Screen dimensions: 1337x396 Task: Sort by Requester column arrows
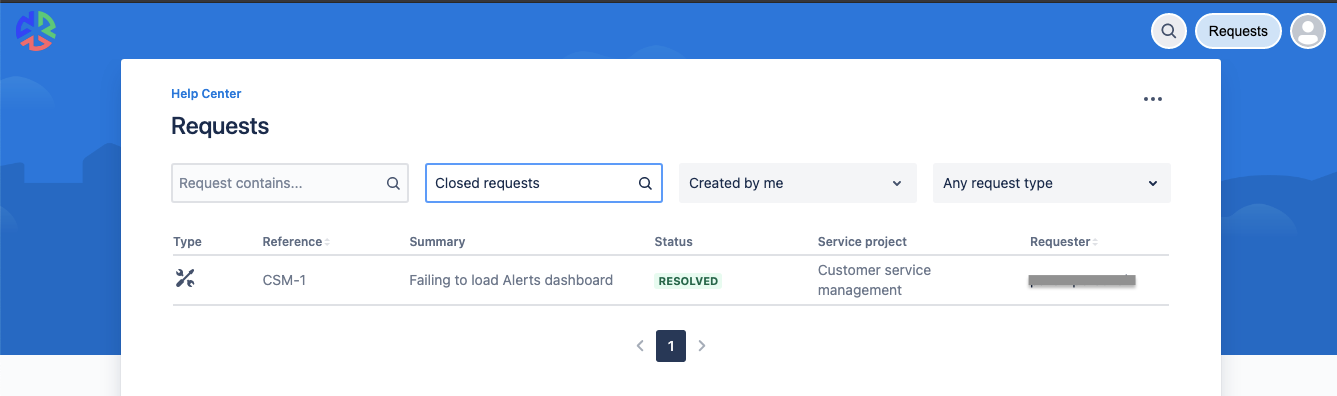(x=1095, y=242)
